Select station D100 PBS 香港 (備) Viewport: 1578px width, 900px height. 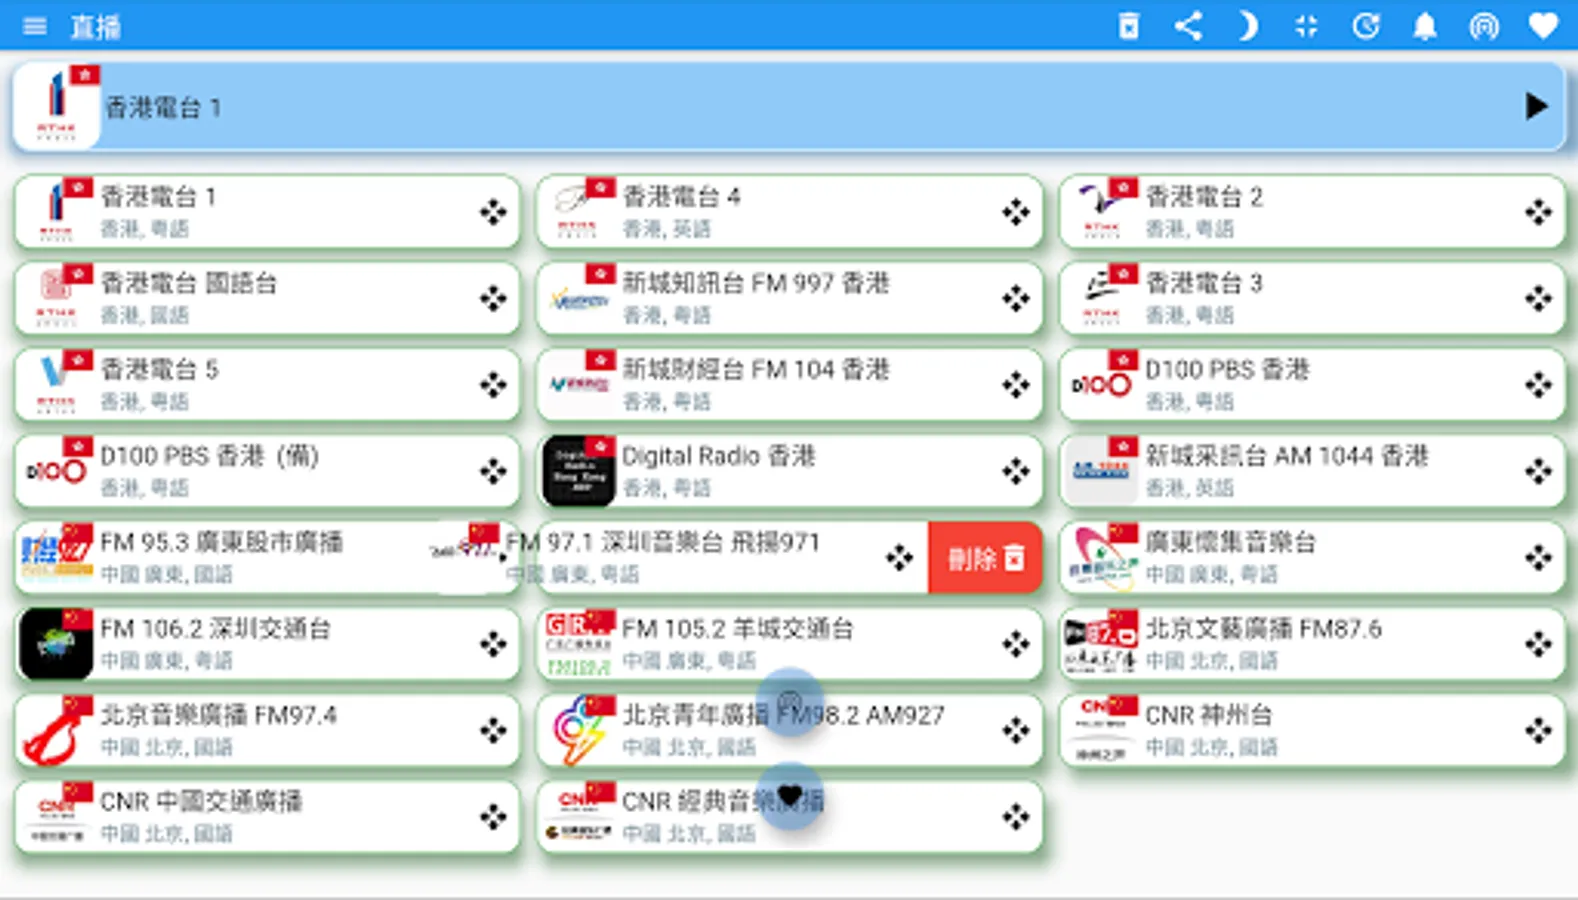[x=267, y=471]
